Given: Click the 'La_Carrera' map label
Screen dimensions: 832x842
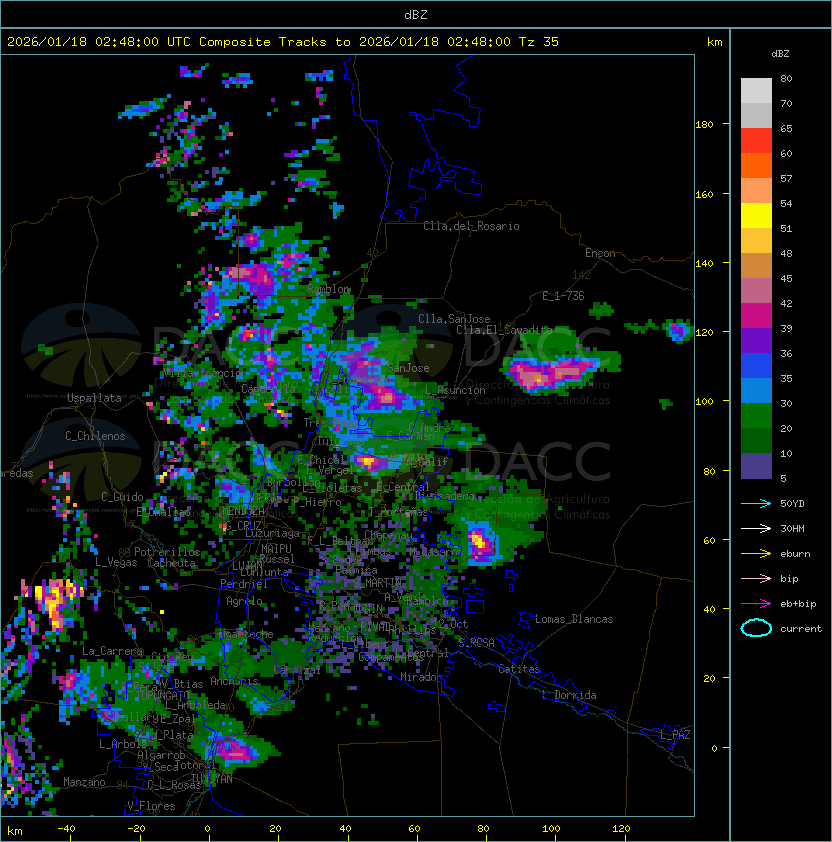Looking at the screenshot, I should pos(113,651).
